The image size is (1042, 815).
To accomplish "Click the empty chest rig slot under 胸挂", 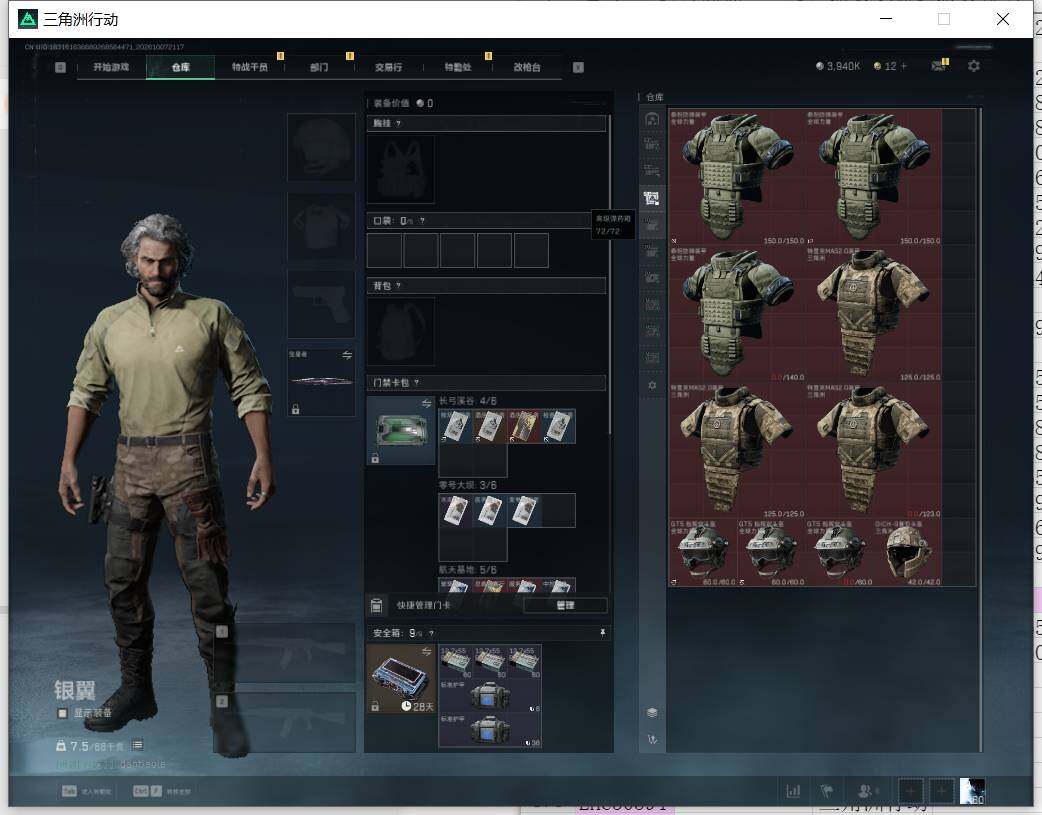I will 401,170.
